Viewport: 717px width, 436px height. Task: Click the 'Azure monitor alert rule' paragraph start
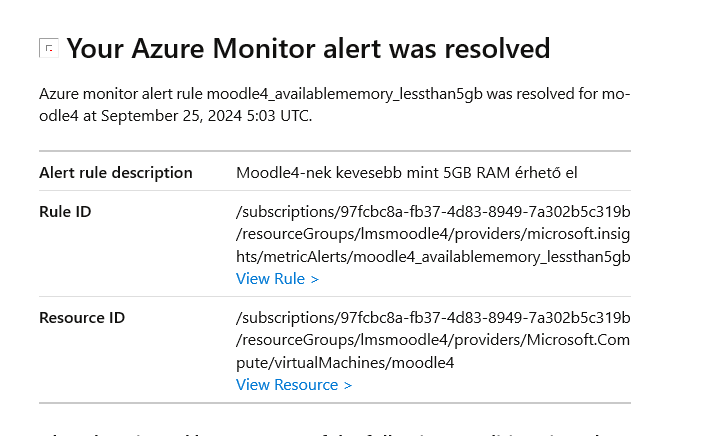pyautogui.click(x=121, y=94)
